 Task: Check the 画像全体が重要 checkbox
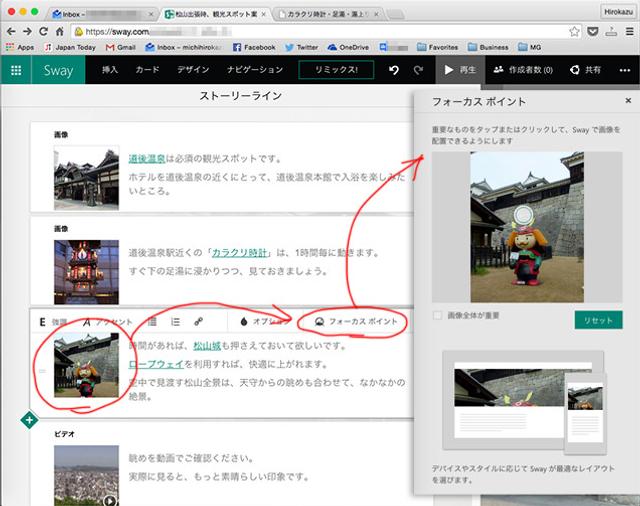coord(438,316)
